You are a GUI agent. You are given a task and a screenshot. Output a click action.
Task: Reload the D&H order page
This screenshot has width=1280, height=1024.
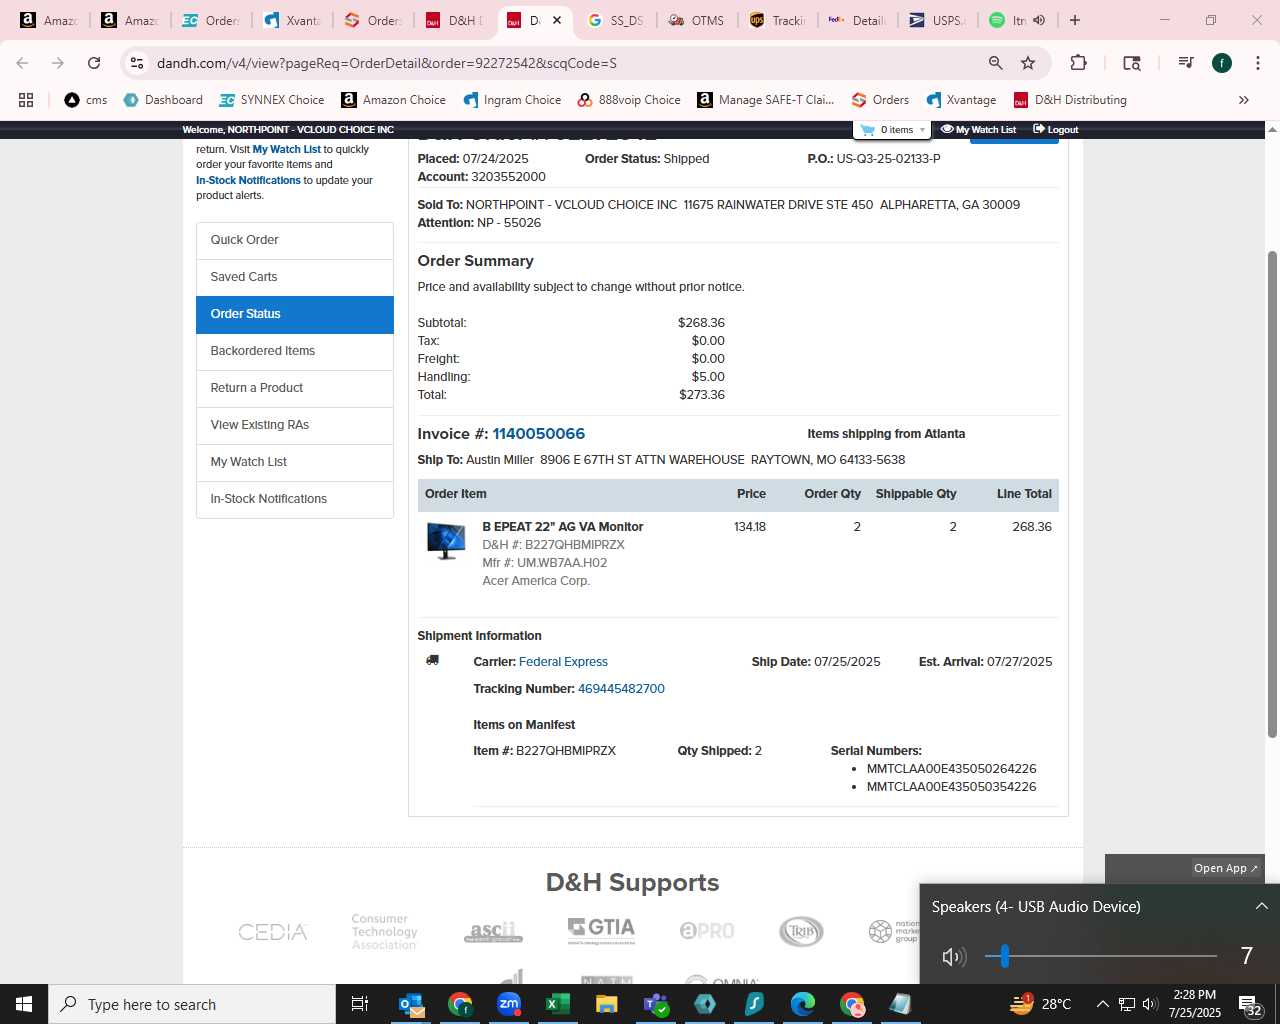pyautogui.click(x=94, y=63)
